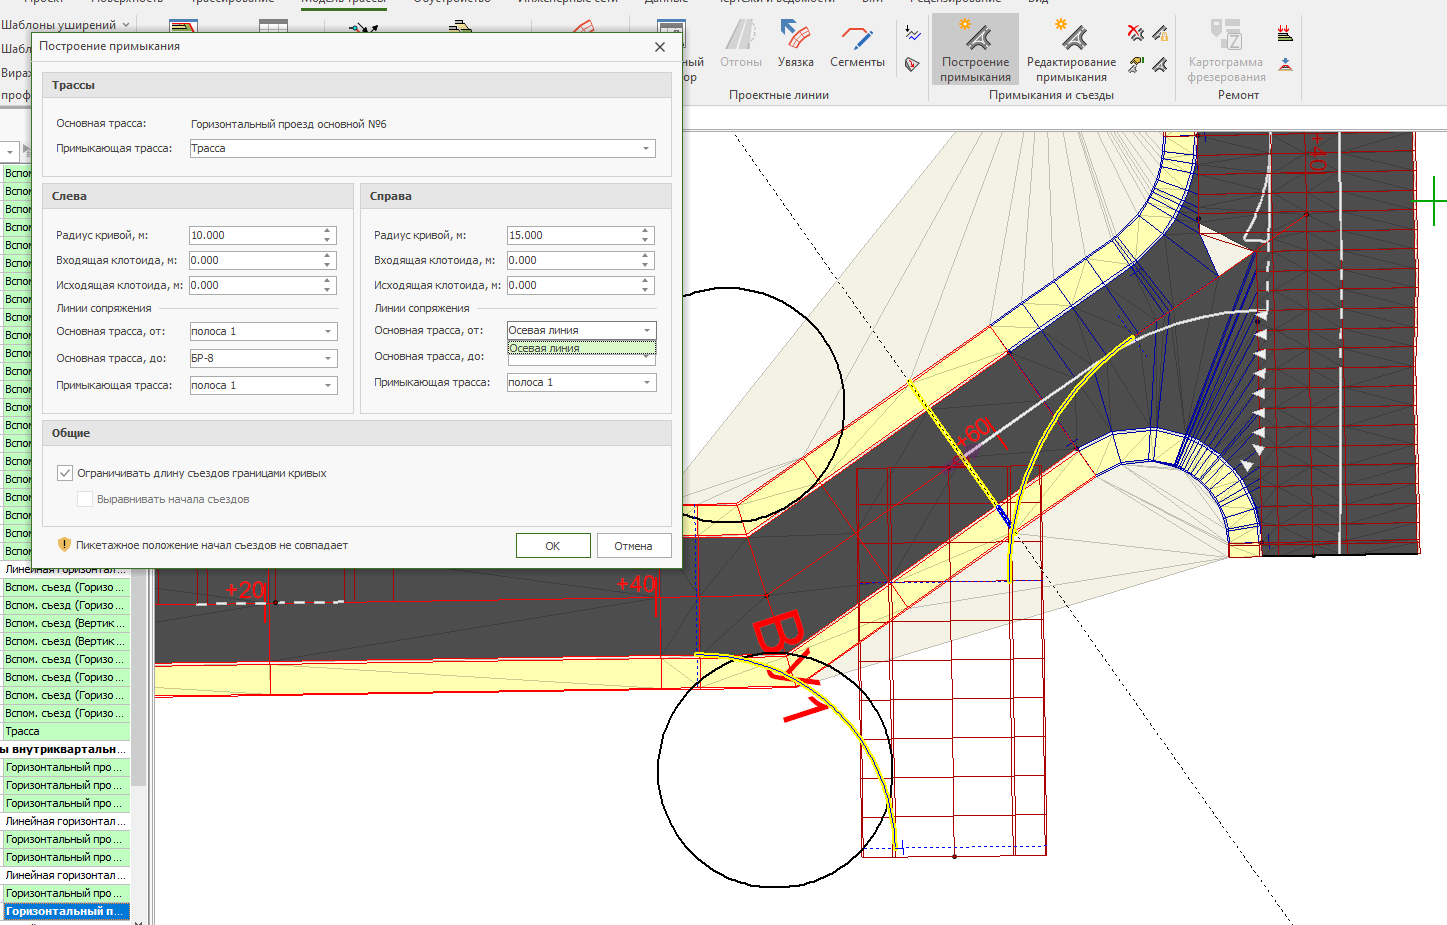Open the Редактирование примыкания tool
The image size is (1447, 925).
1071,50
